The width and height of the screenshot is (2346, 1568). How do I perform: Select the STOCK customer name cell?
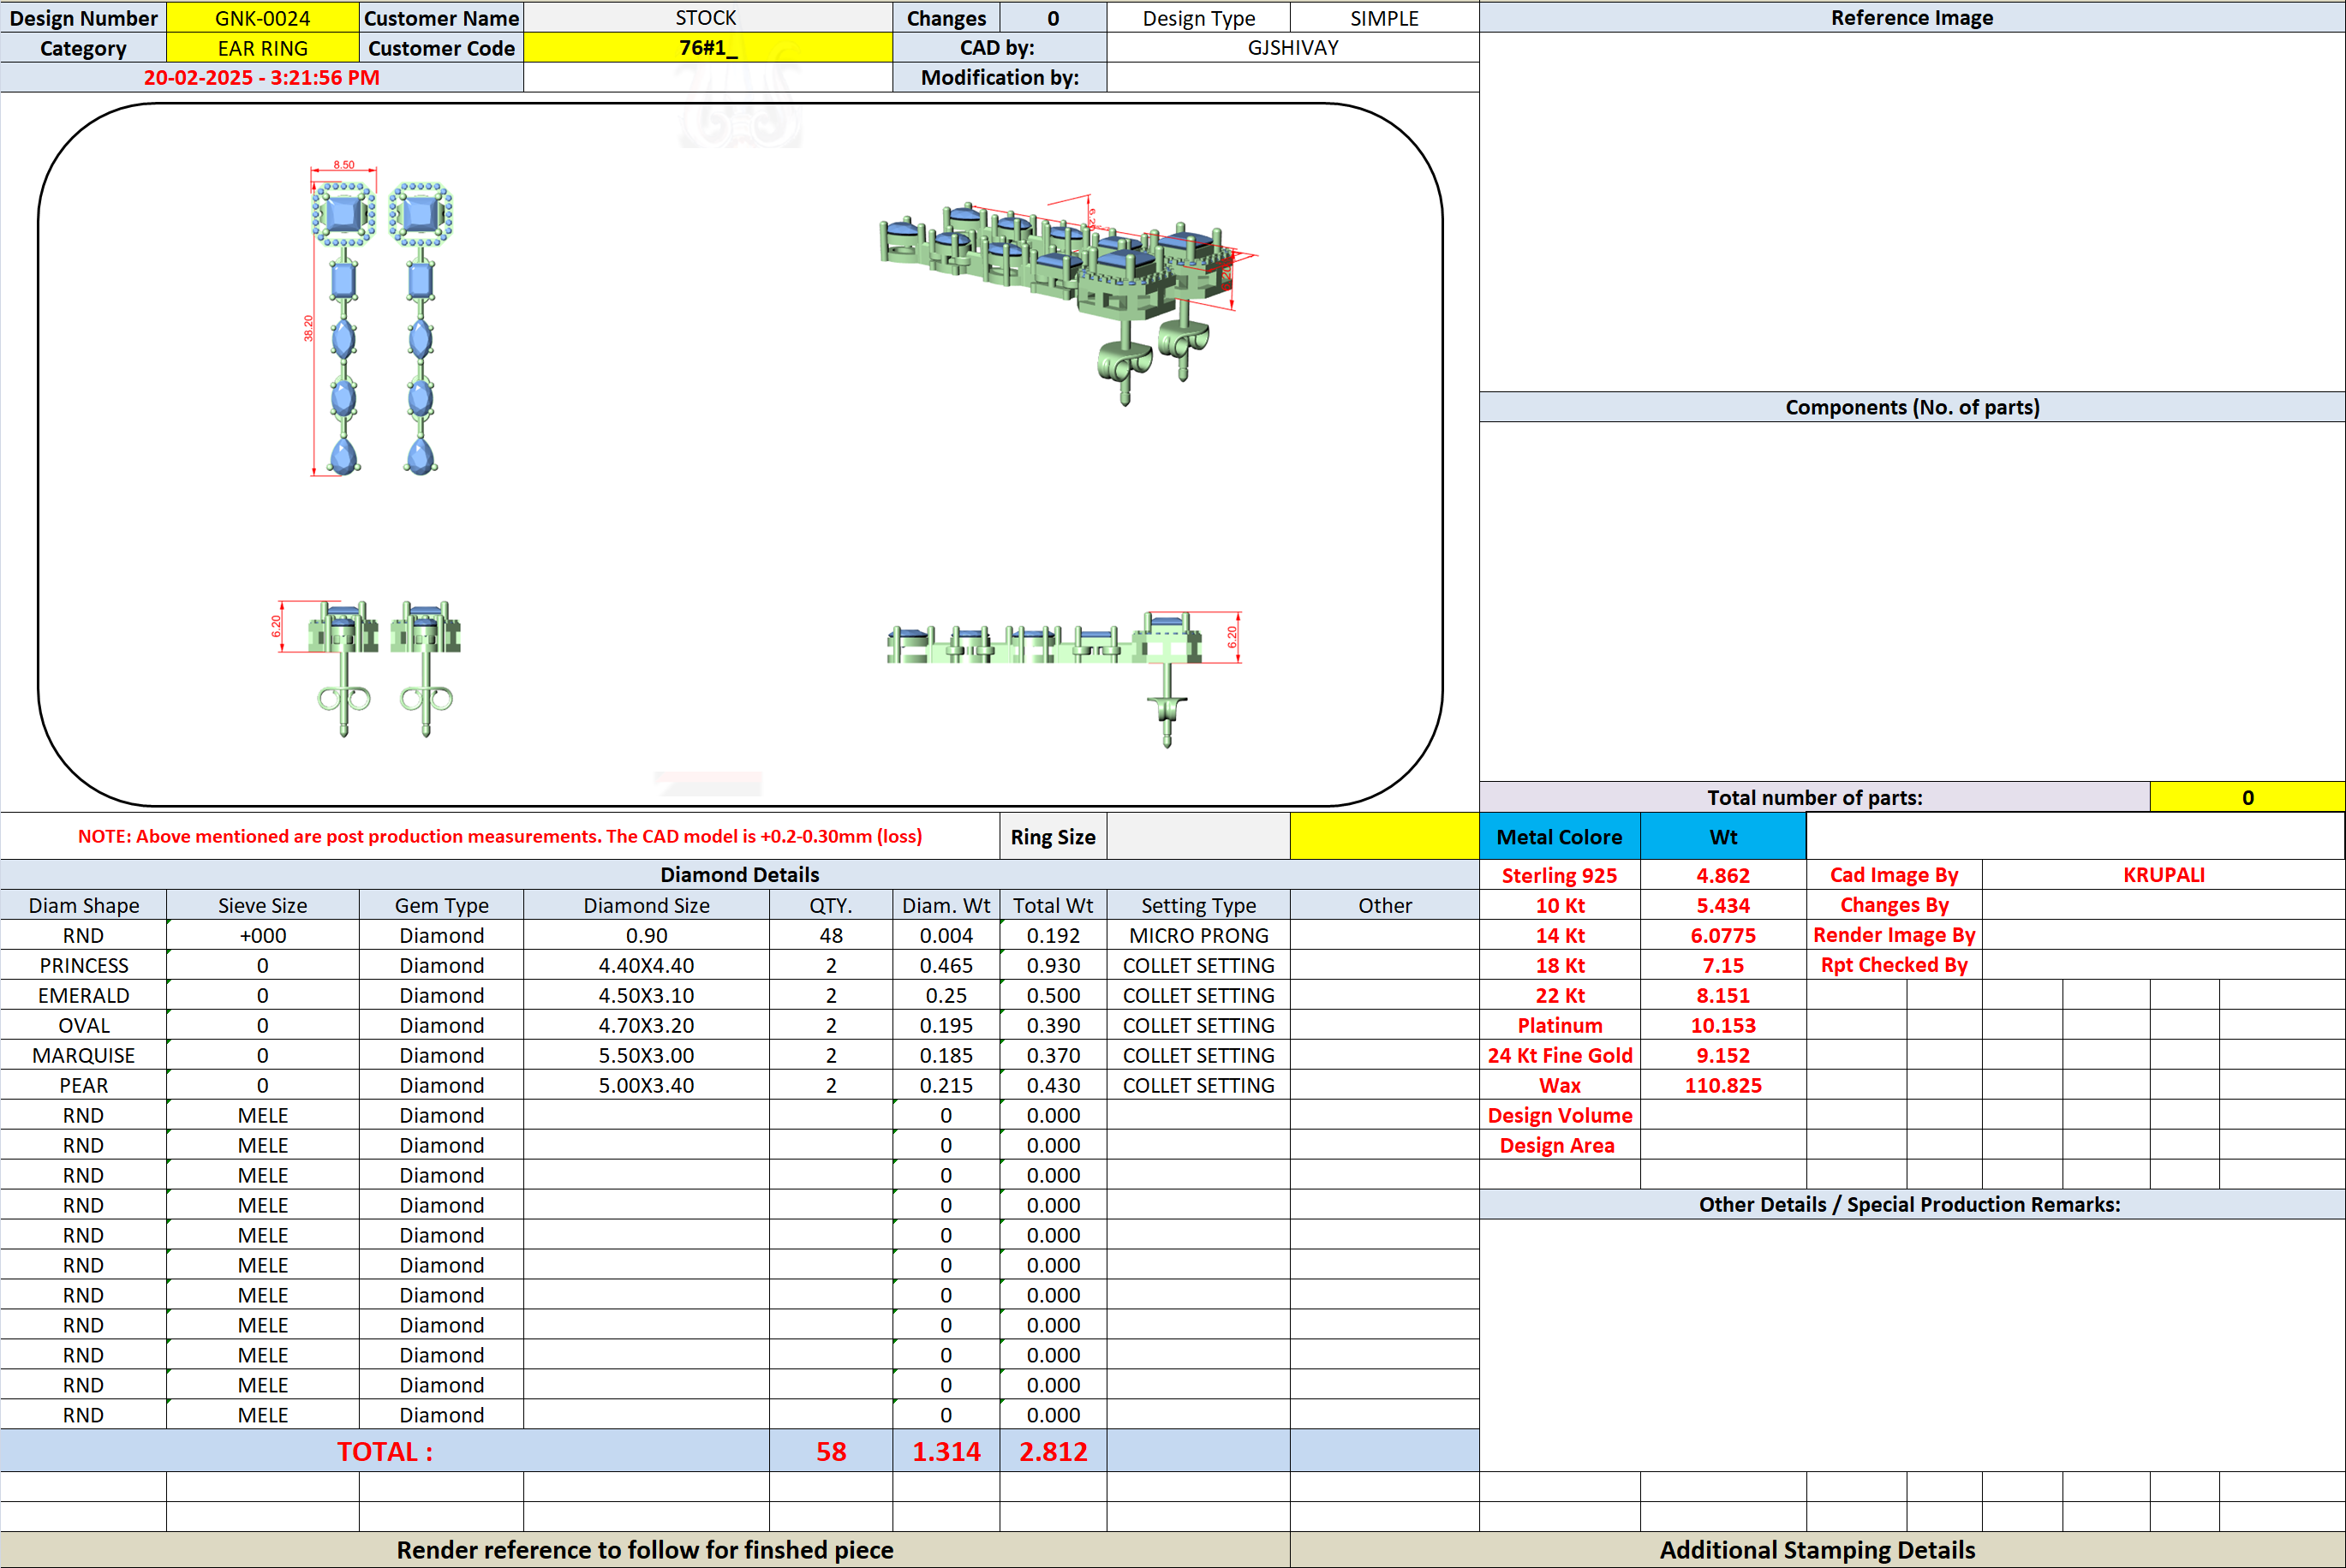[x=707, y=18]
